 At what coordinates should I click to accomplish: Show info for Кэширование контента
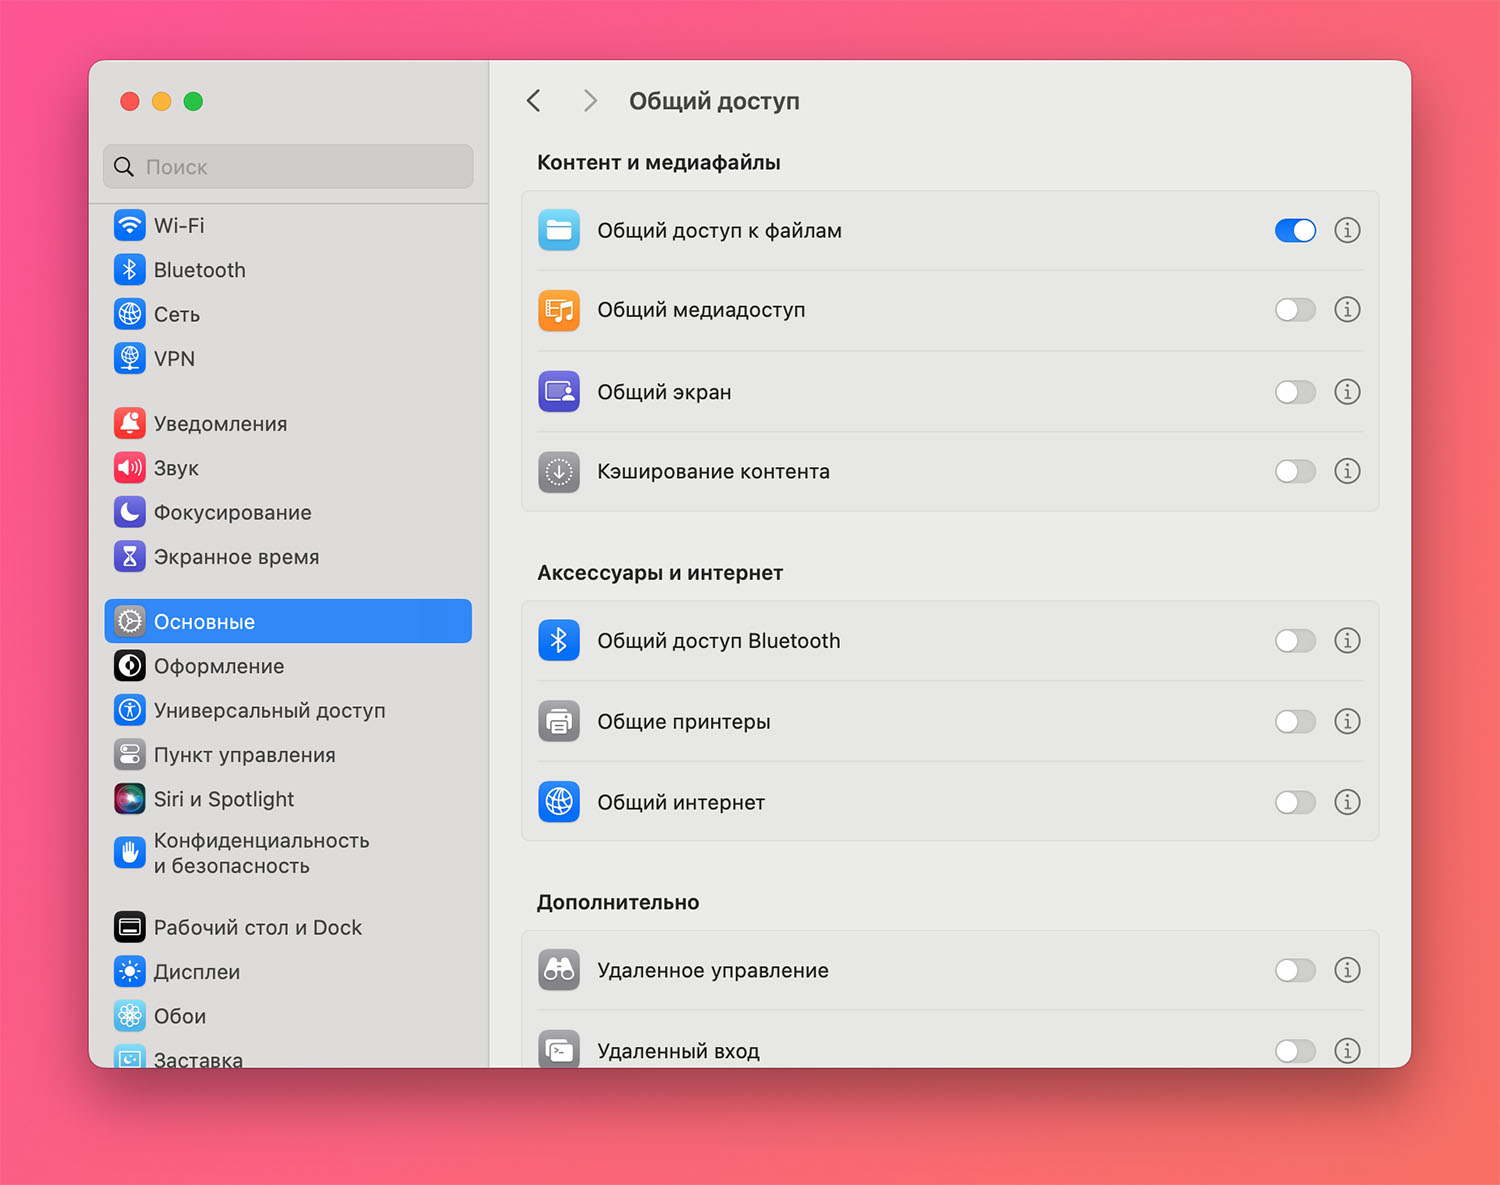pyautogui.click(x=1347, y=471)
